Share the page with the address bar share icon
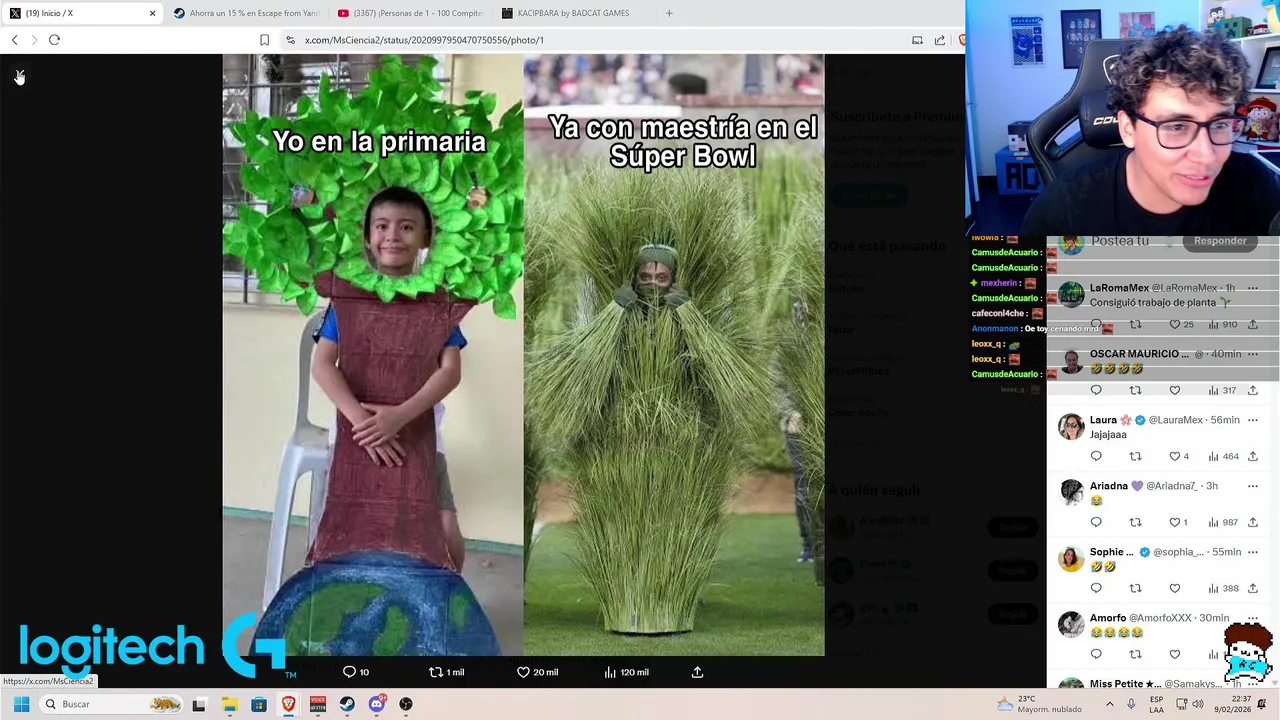Image resolution: width=1280 pixels, height=720 pixels. [x=940, y=40]
